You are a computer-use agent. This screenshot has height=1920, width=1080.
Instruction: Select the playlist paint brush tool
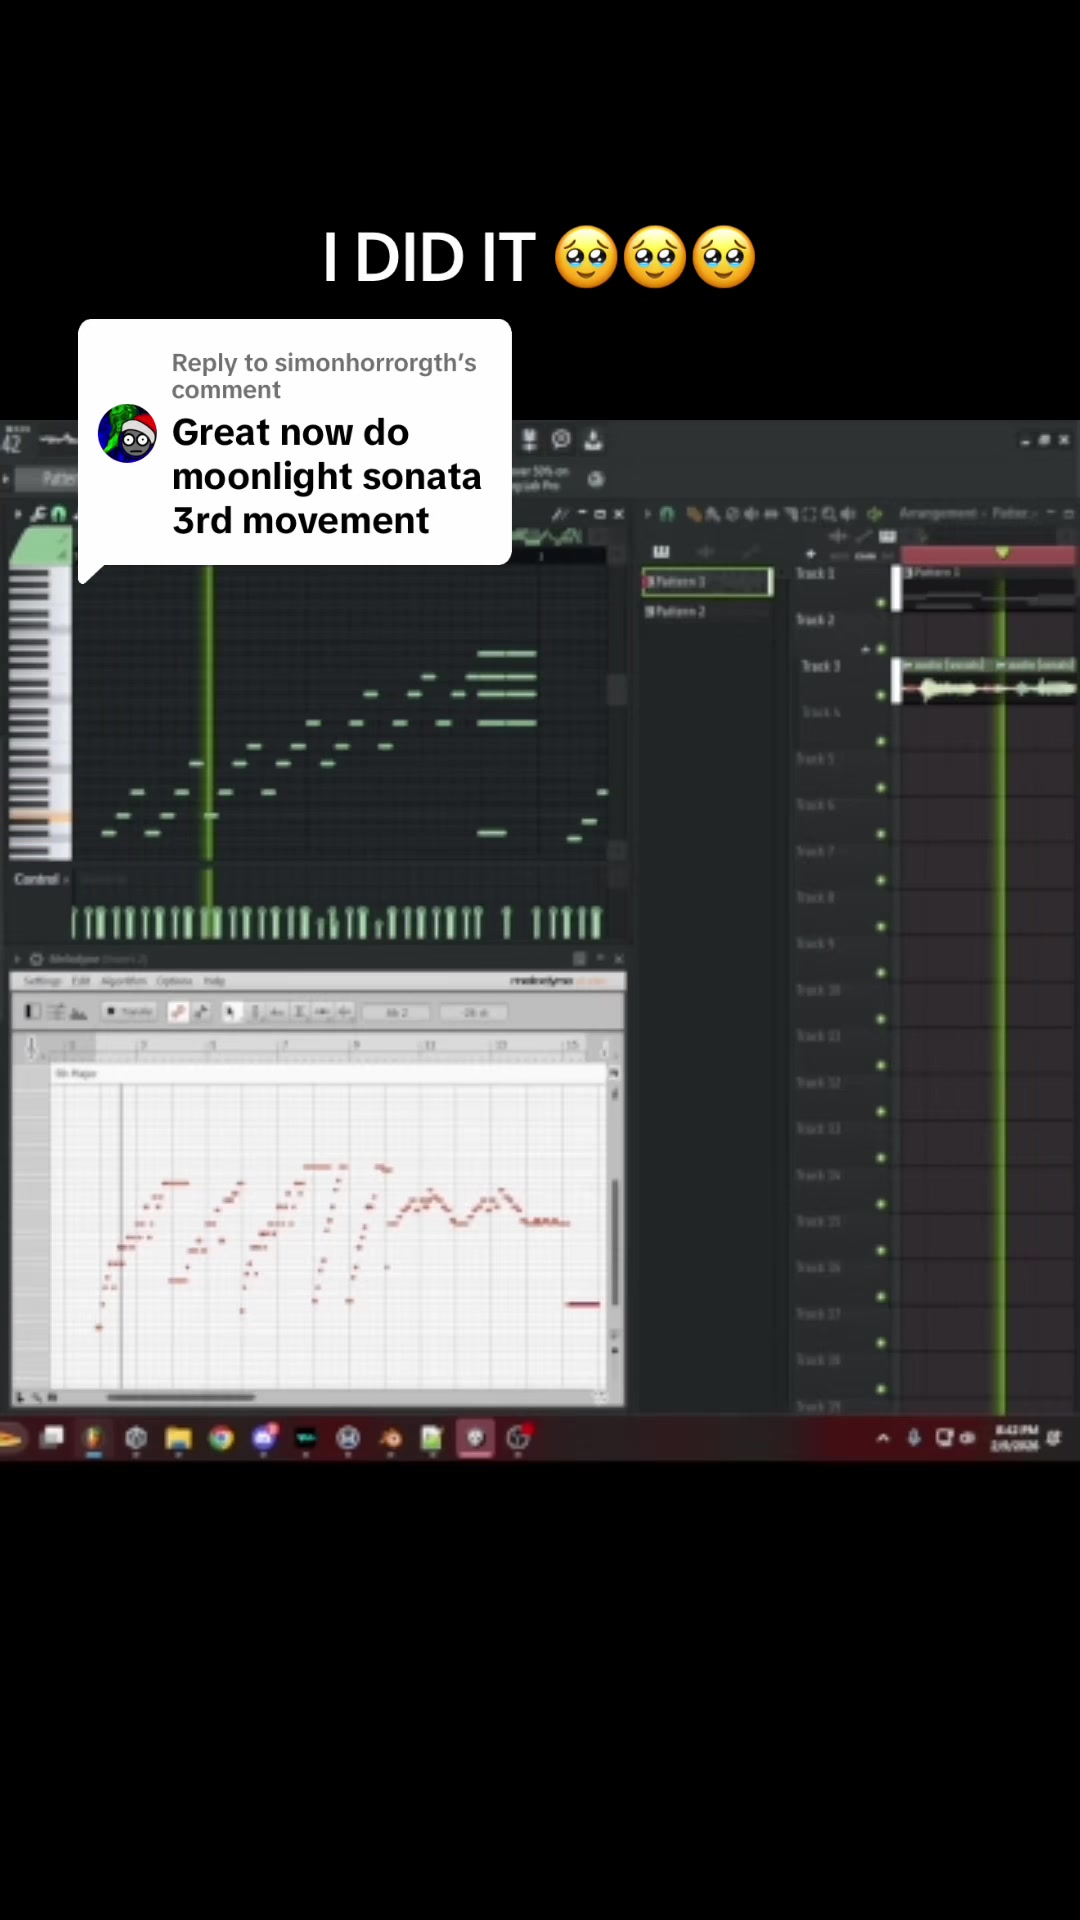coord(712,513)
